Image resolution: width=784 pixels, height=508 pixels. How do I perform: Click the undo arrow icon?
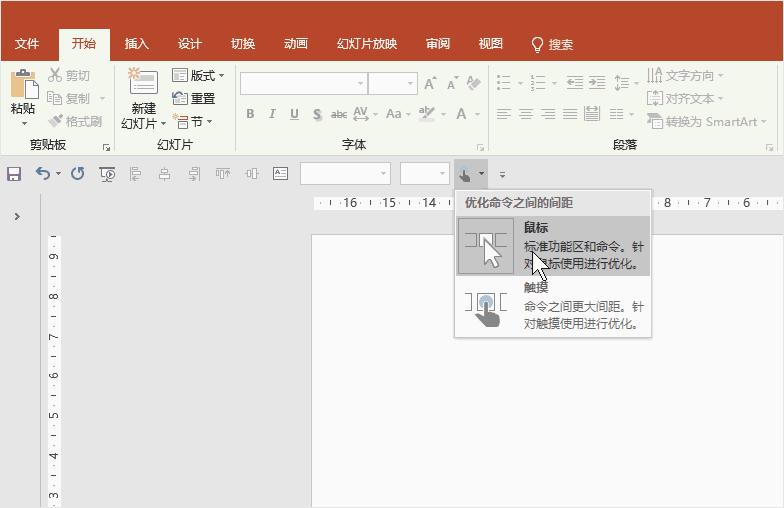click(x=43, y=174)
